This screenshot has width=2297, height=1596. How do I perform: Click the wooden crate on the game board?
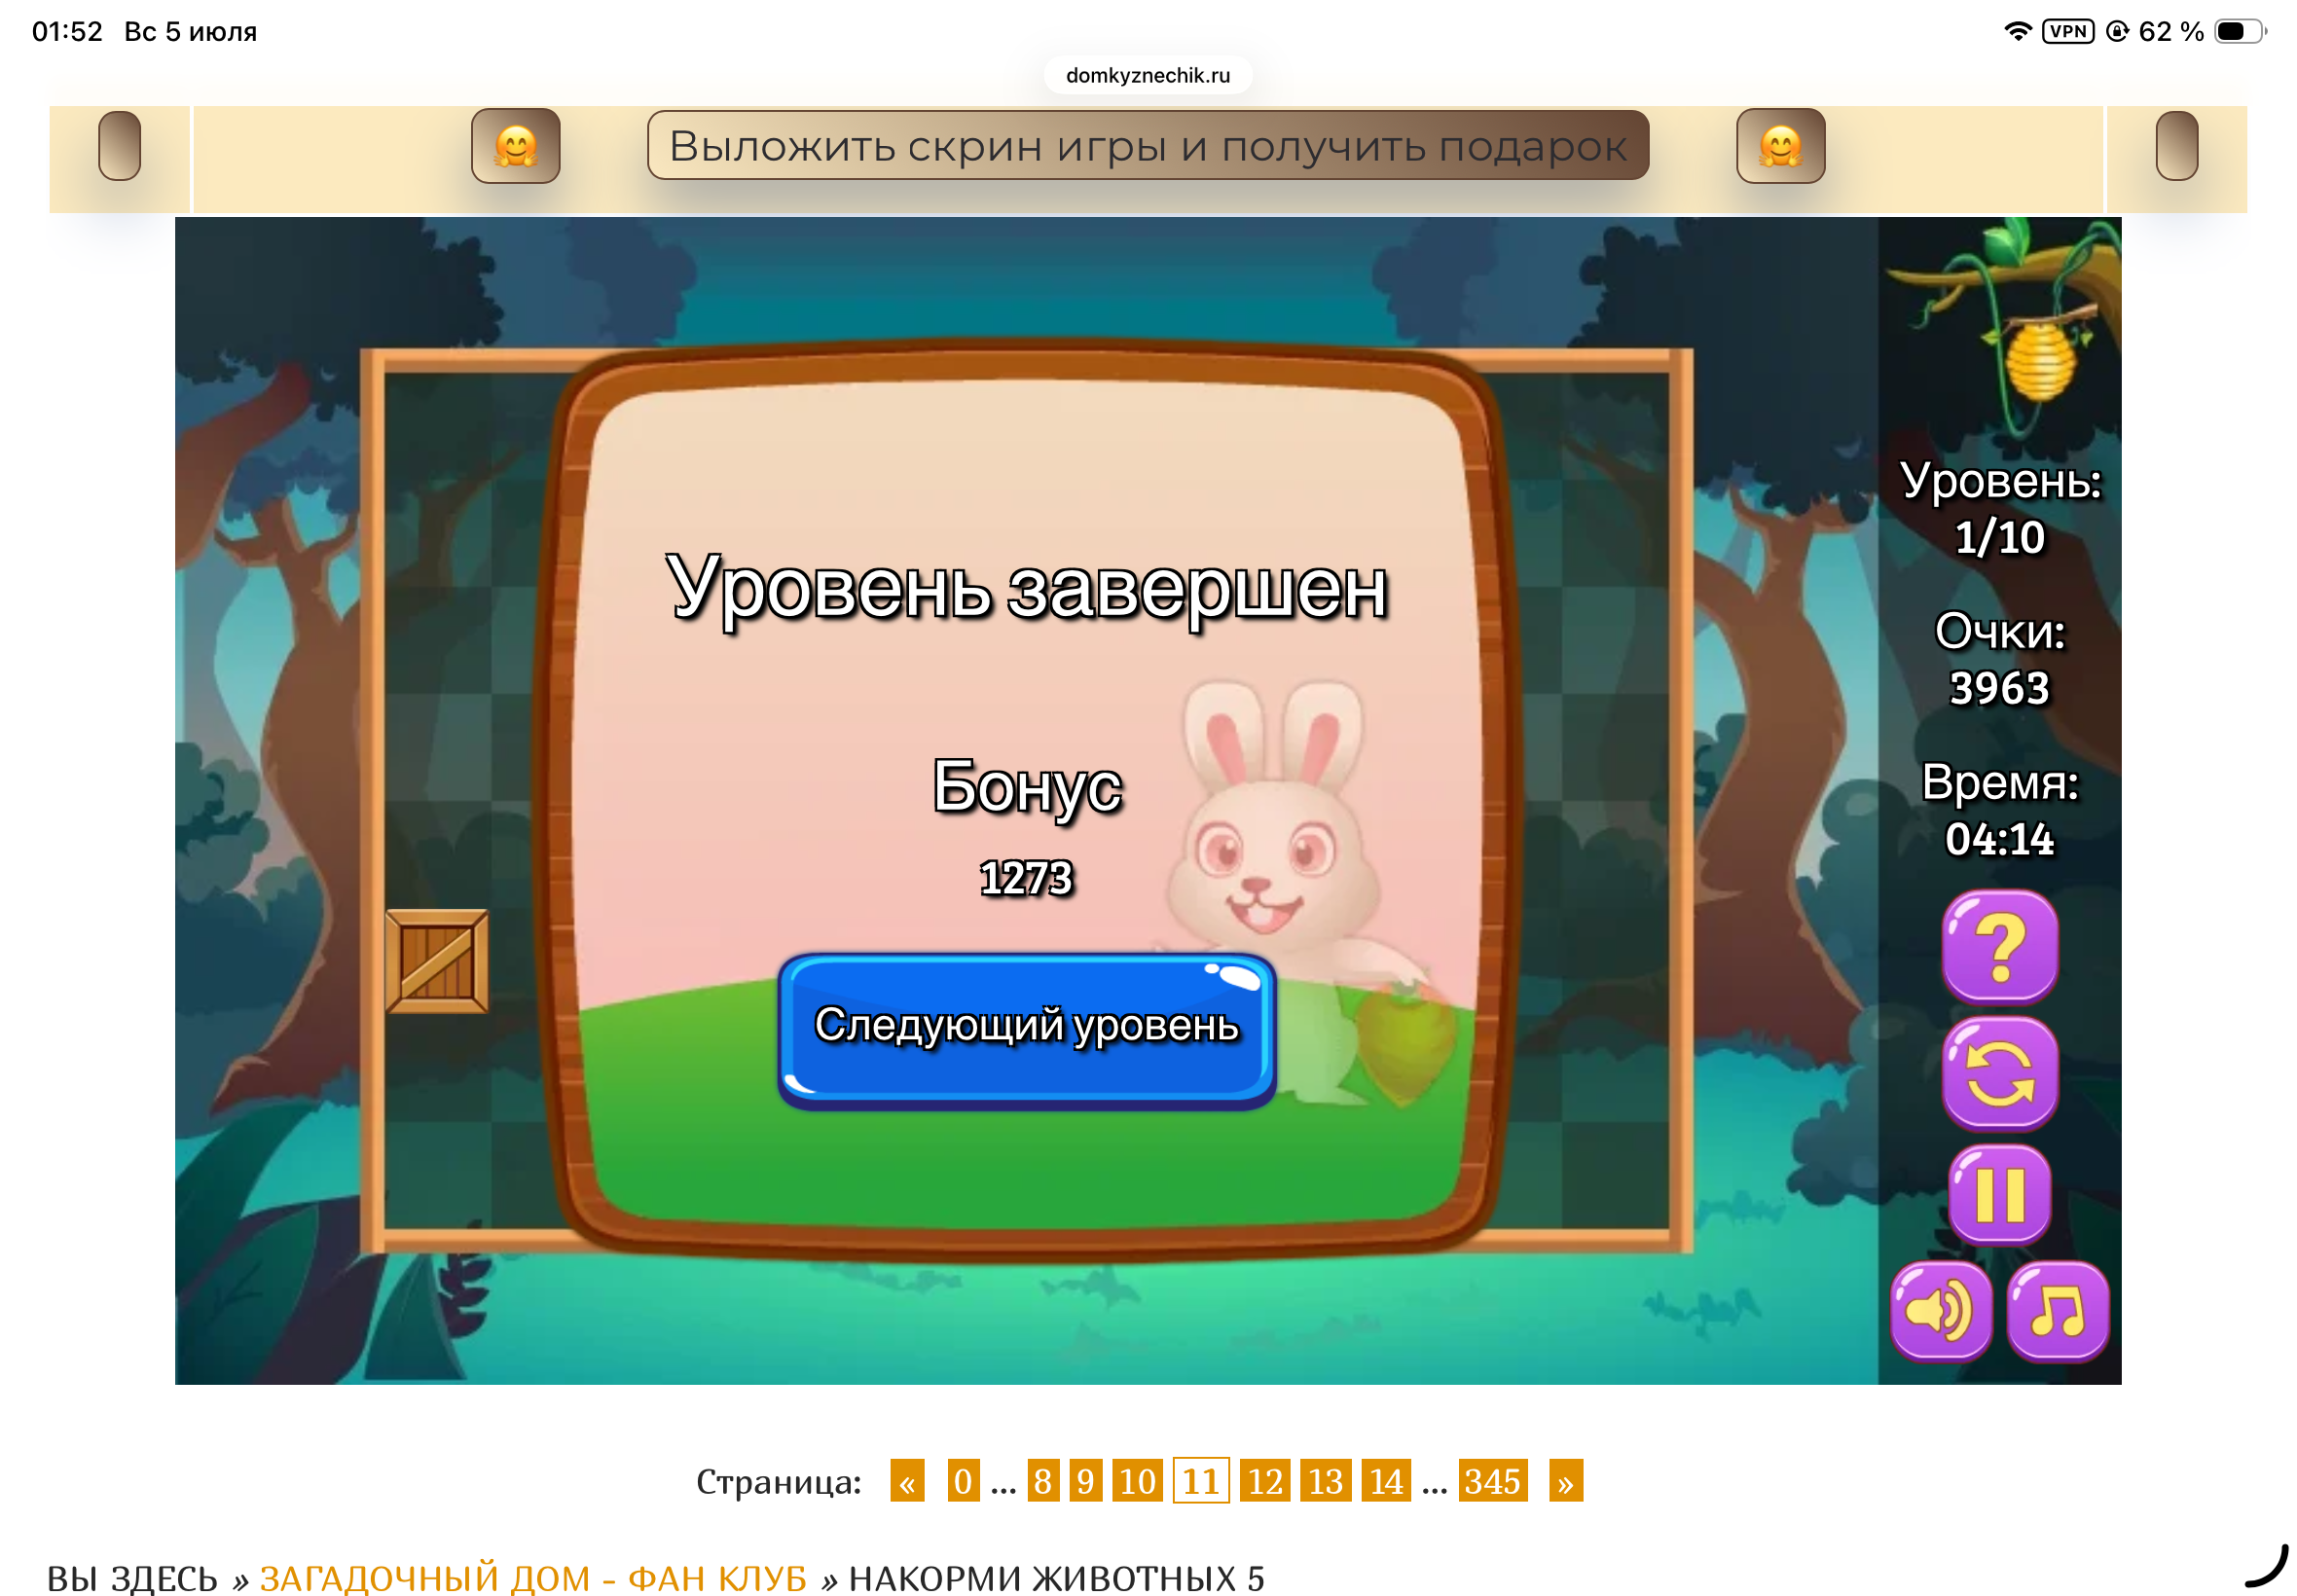click(x=437, y=961)
